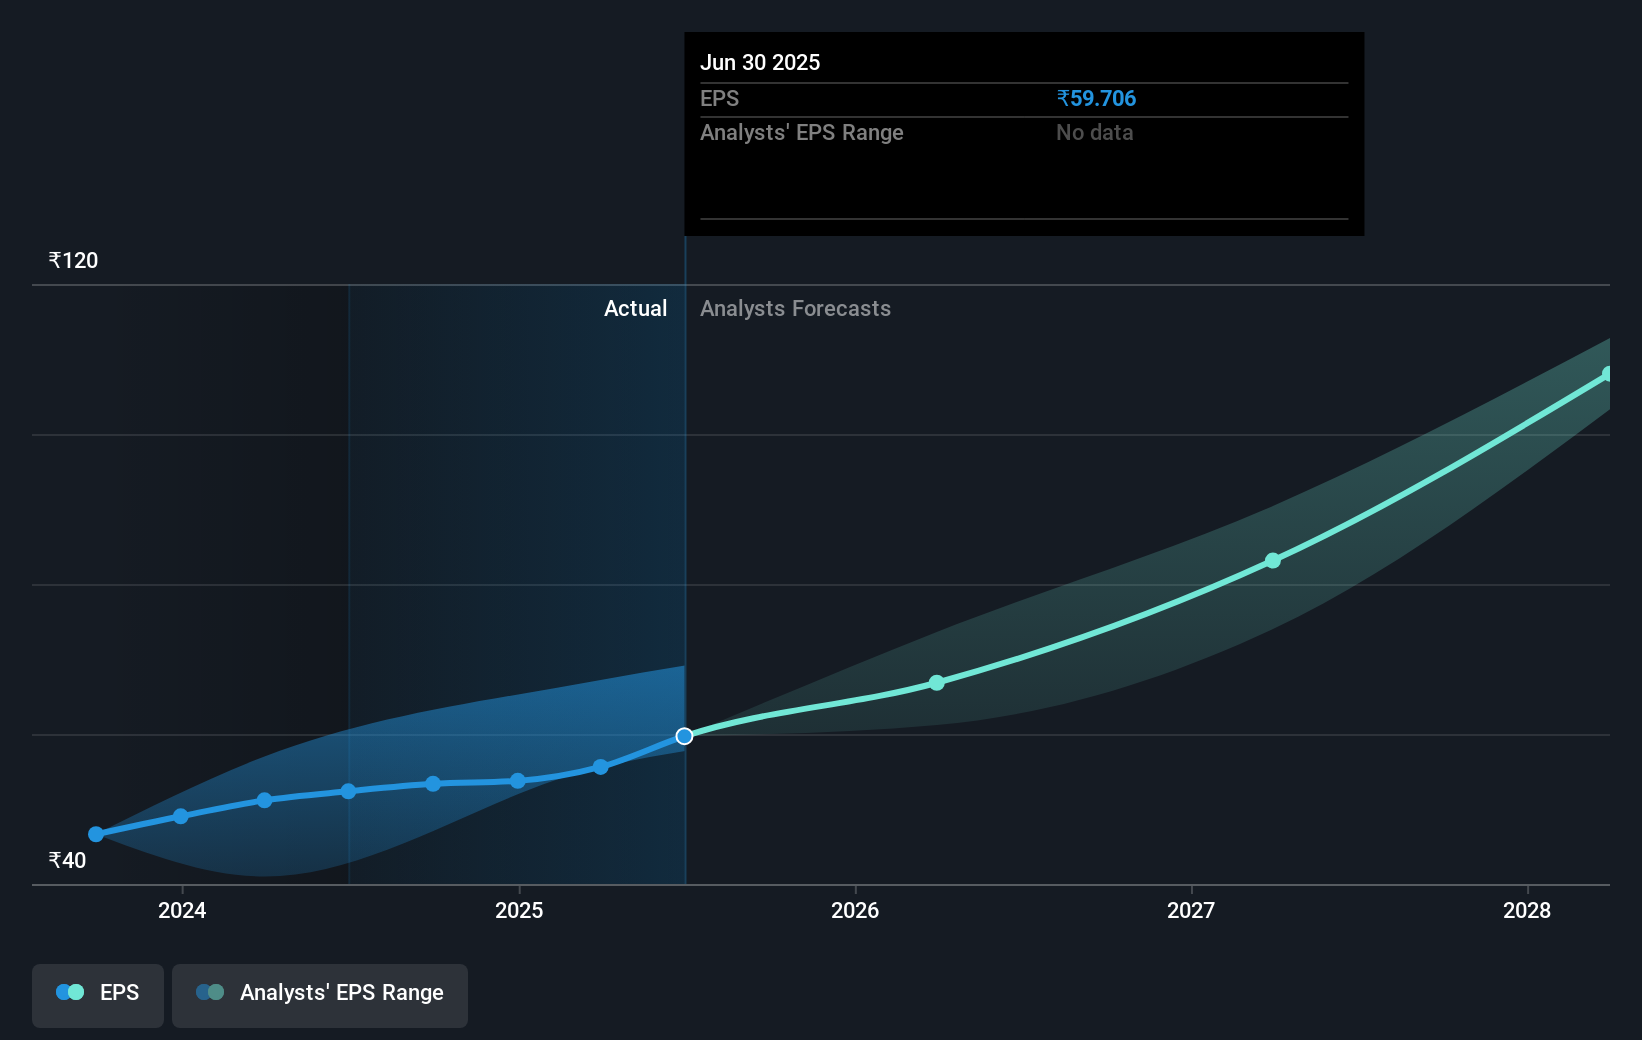This screenshot has width=1642, height=1040.
Task: Expand the Jun 30 2025 tooltip details
Action: click(1023, 133)
